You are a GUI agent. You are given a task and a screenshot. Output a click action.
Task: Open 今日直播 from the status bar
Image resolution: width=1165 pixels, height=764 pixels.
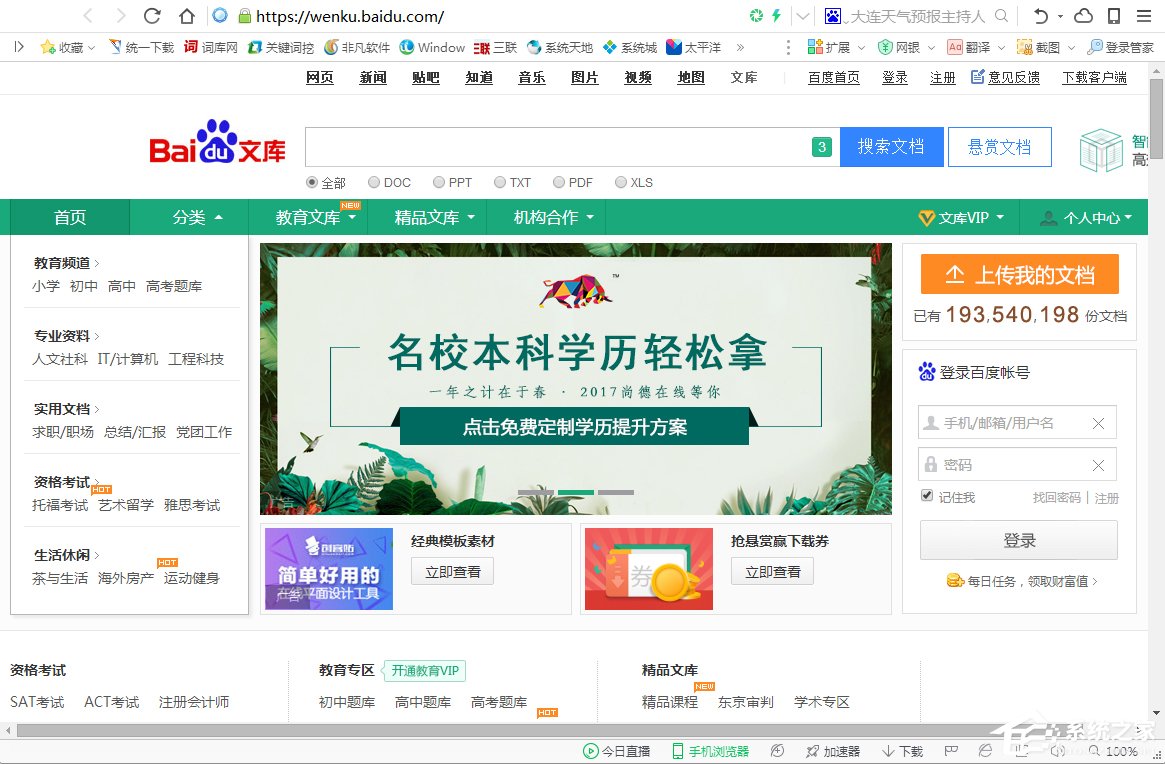pos(617,750)
